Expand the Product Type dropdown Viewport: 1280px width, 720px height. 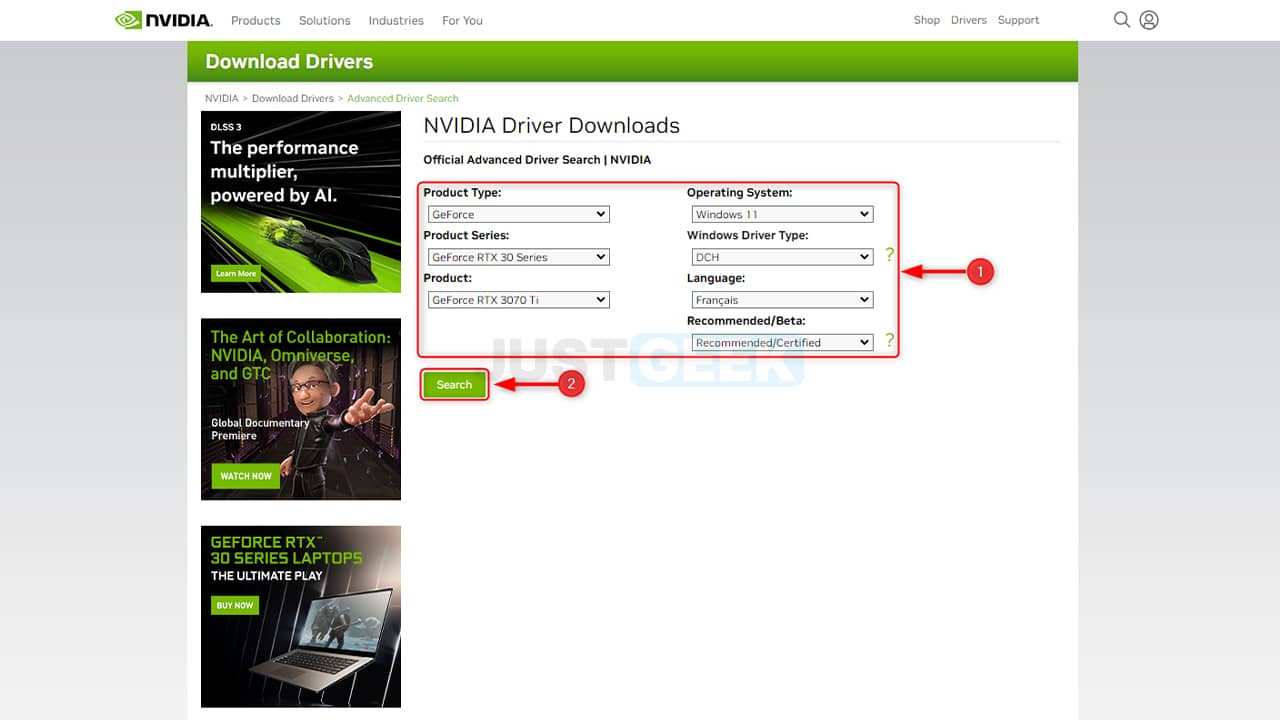pyautogui.click(x=518, y=214)
